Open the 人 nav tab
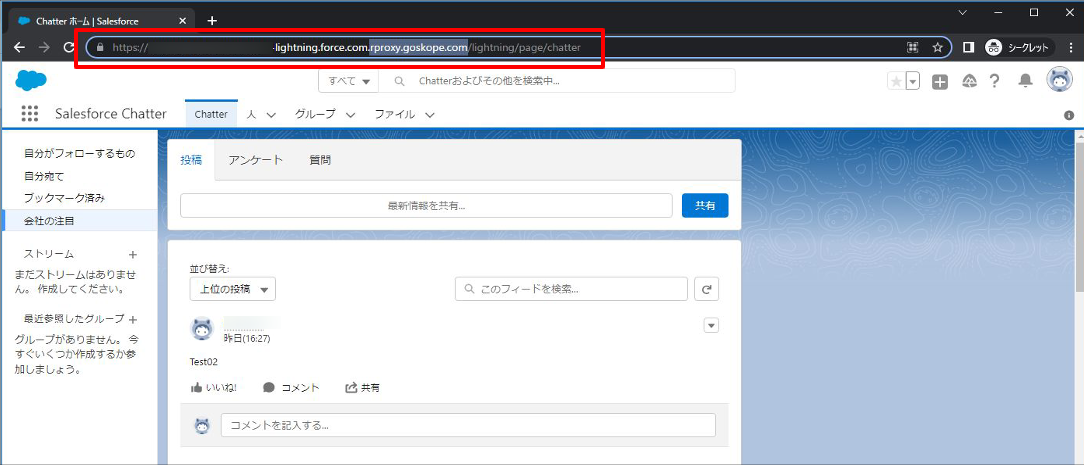 pos(252,114)
